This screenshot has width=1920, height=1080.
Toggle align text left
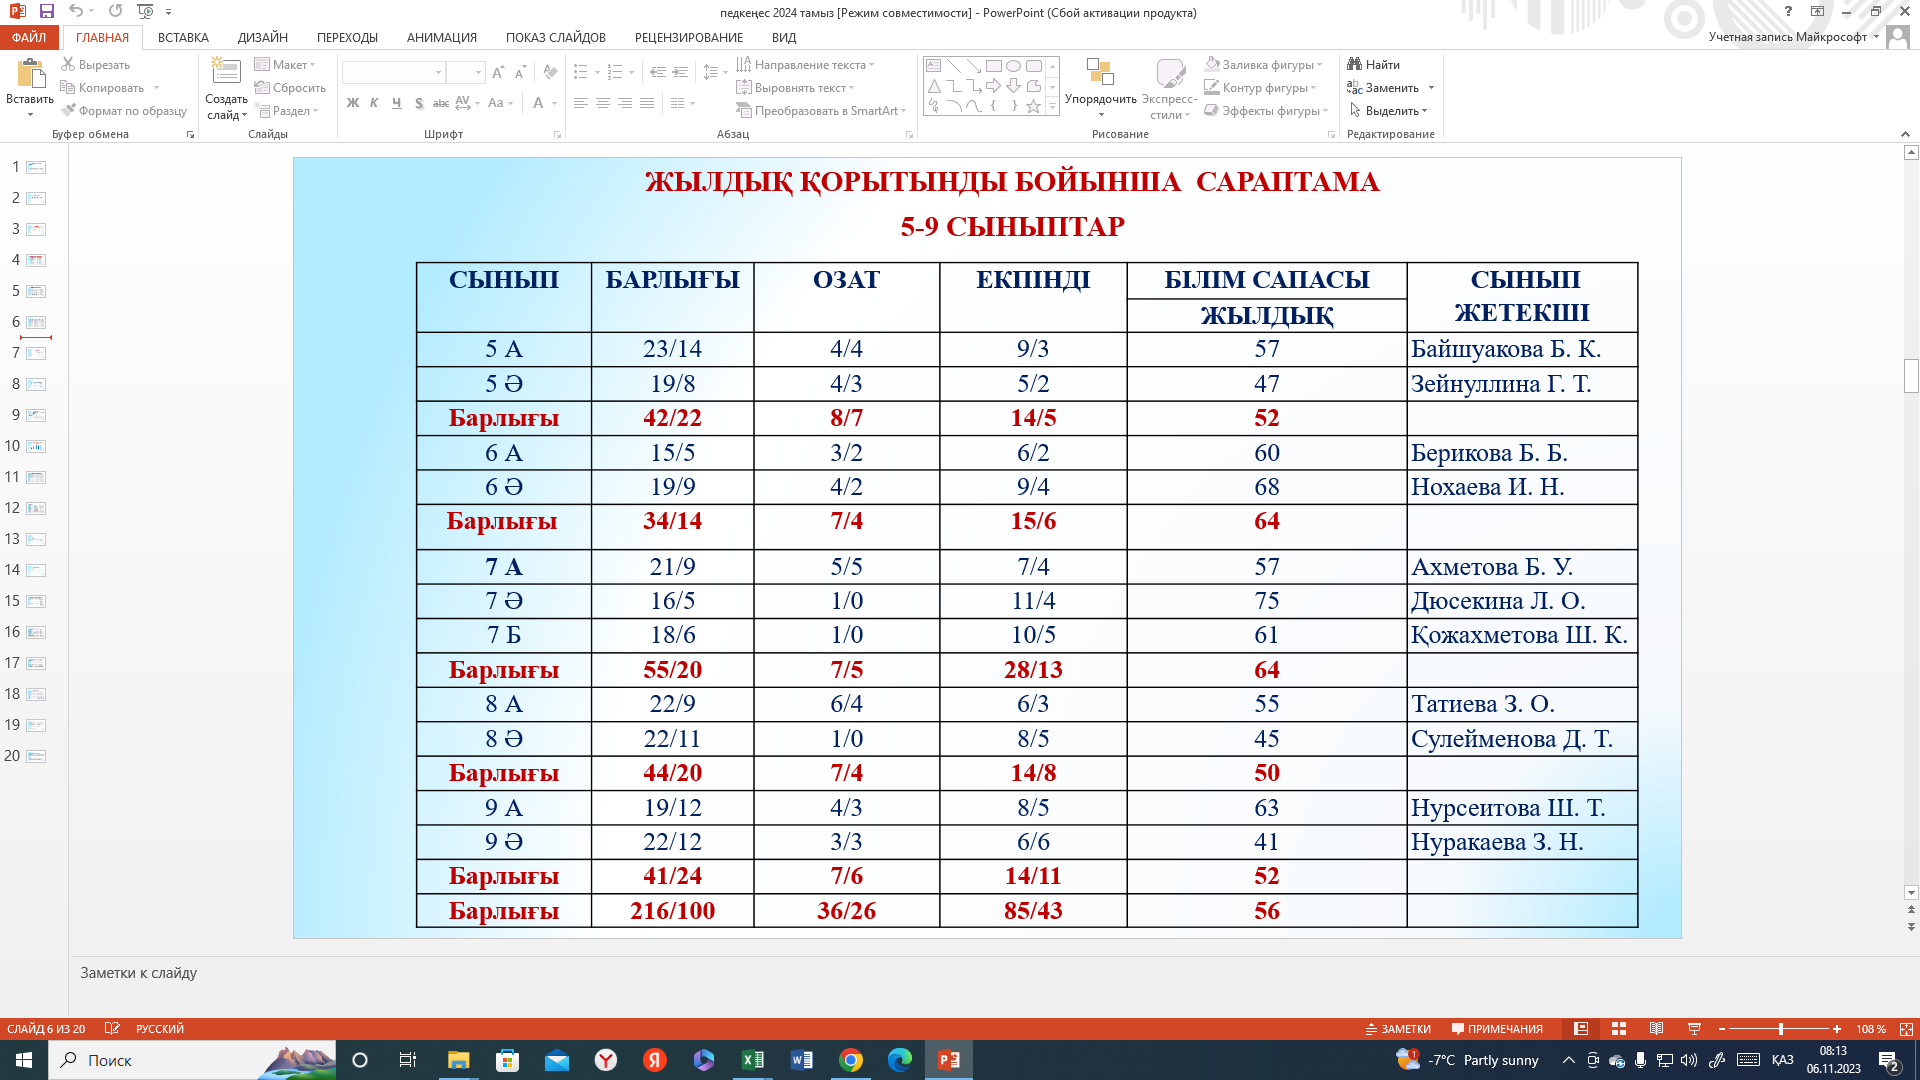581,103
